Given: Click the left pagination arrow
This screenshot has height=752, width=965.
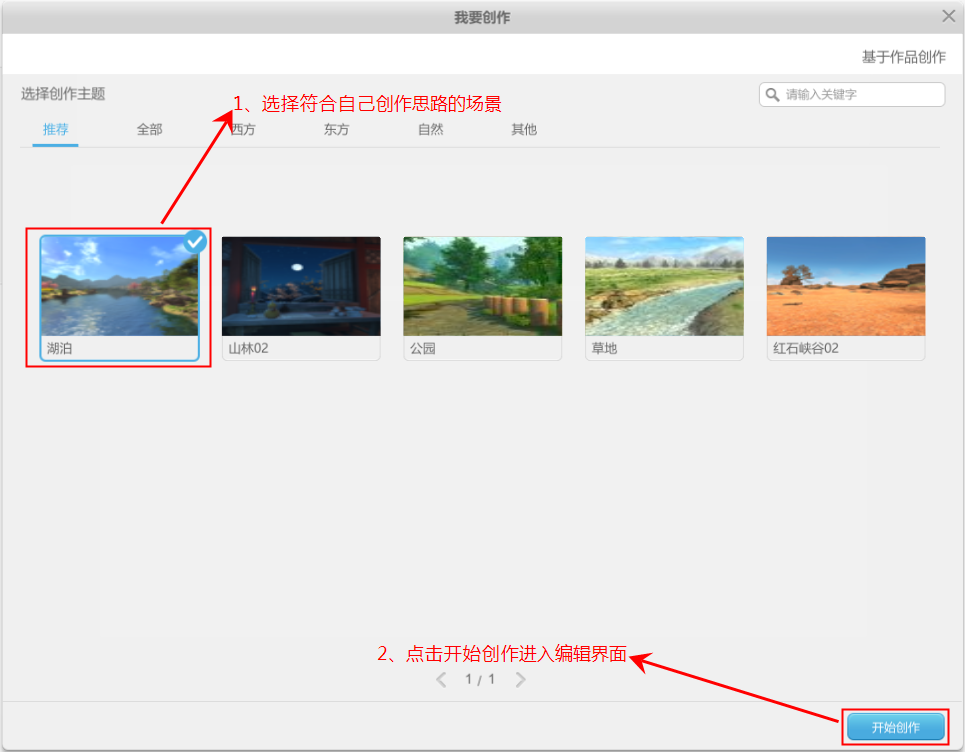Looking at the screenshot, I should click(x=441, y=679).
